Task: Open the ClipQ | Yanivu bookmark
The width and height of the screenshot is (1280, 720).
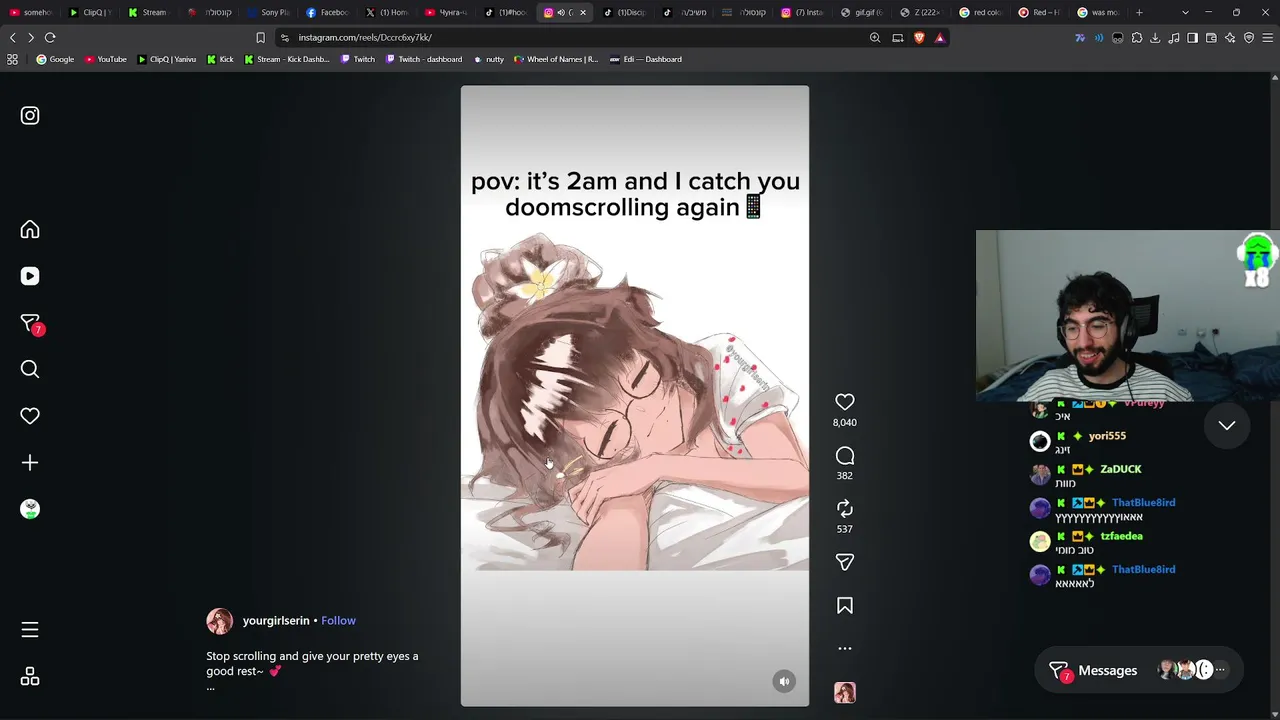Action: click(166, 59)
